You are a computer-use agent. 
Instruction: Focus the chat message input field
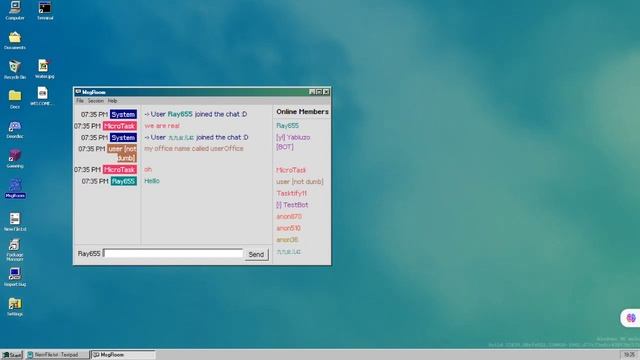point(173,253)
